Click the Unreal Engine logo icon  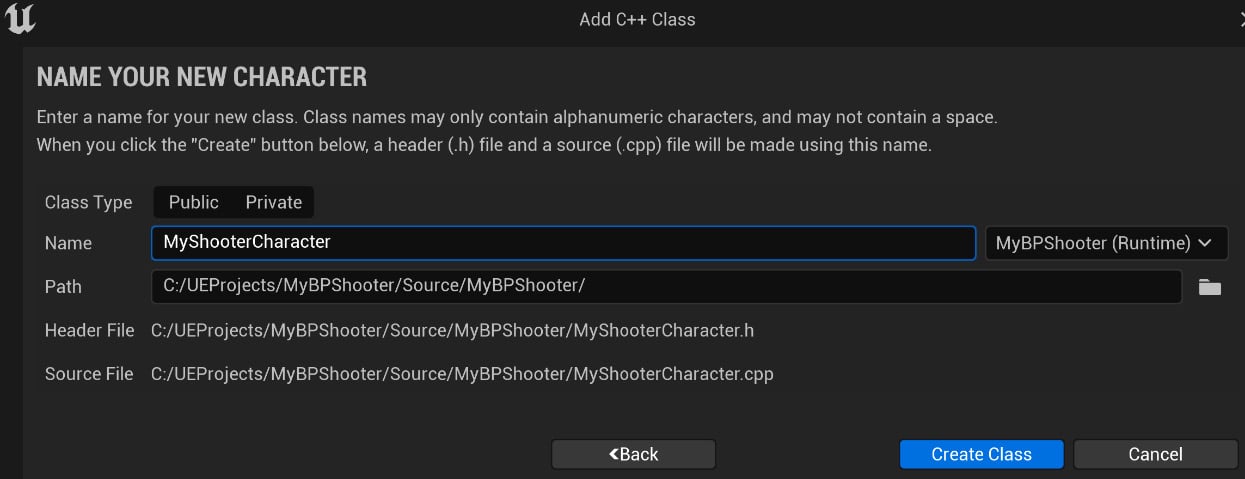coord(20,19)
